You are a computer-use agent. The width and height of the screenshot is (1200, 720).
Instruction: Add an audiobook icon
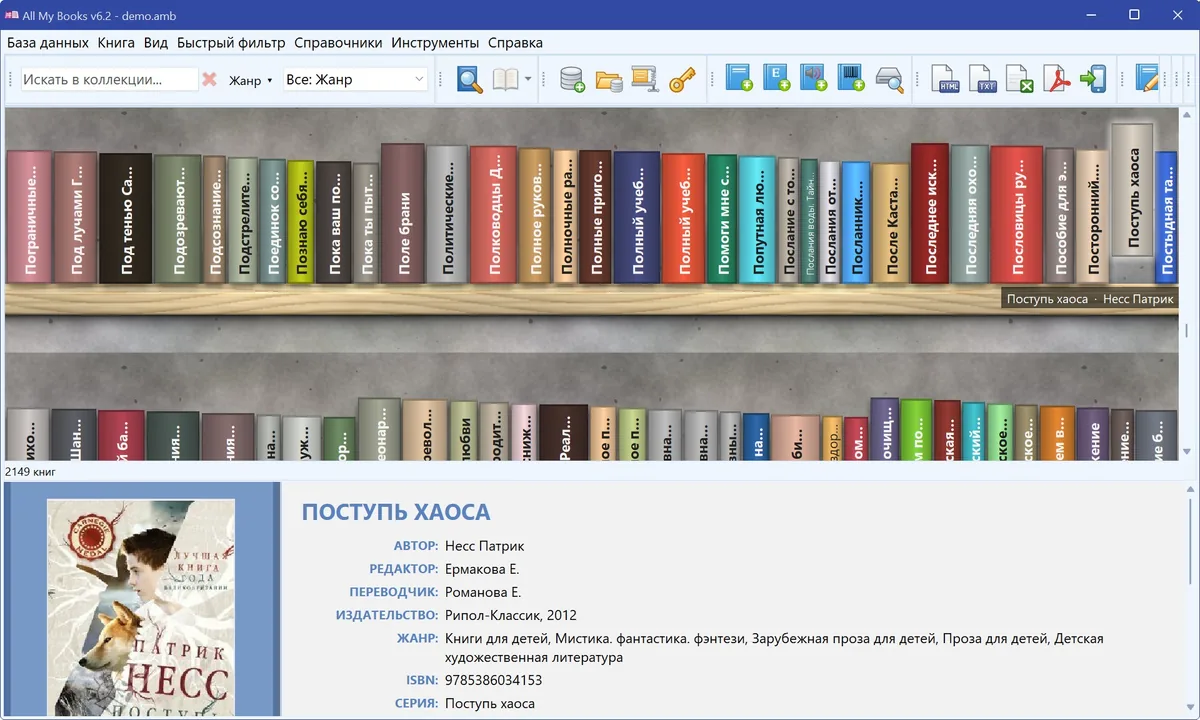click(814, 79)
